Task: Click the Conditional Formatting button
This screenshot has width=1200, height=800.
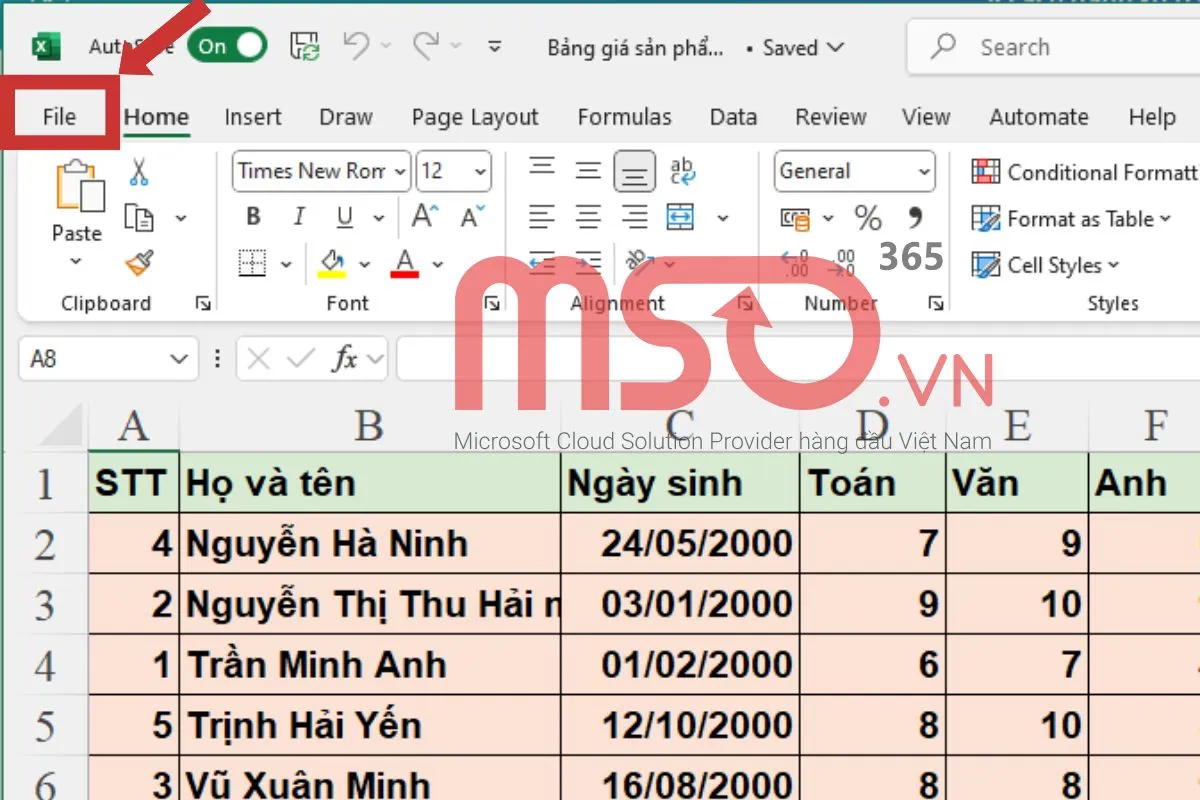Action: coord(1085,172)
